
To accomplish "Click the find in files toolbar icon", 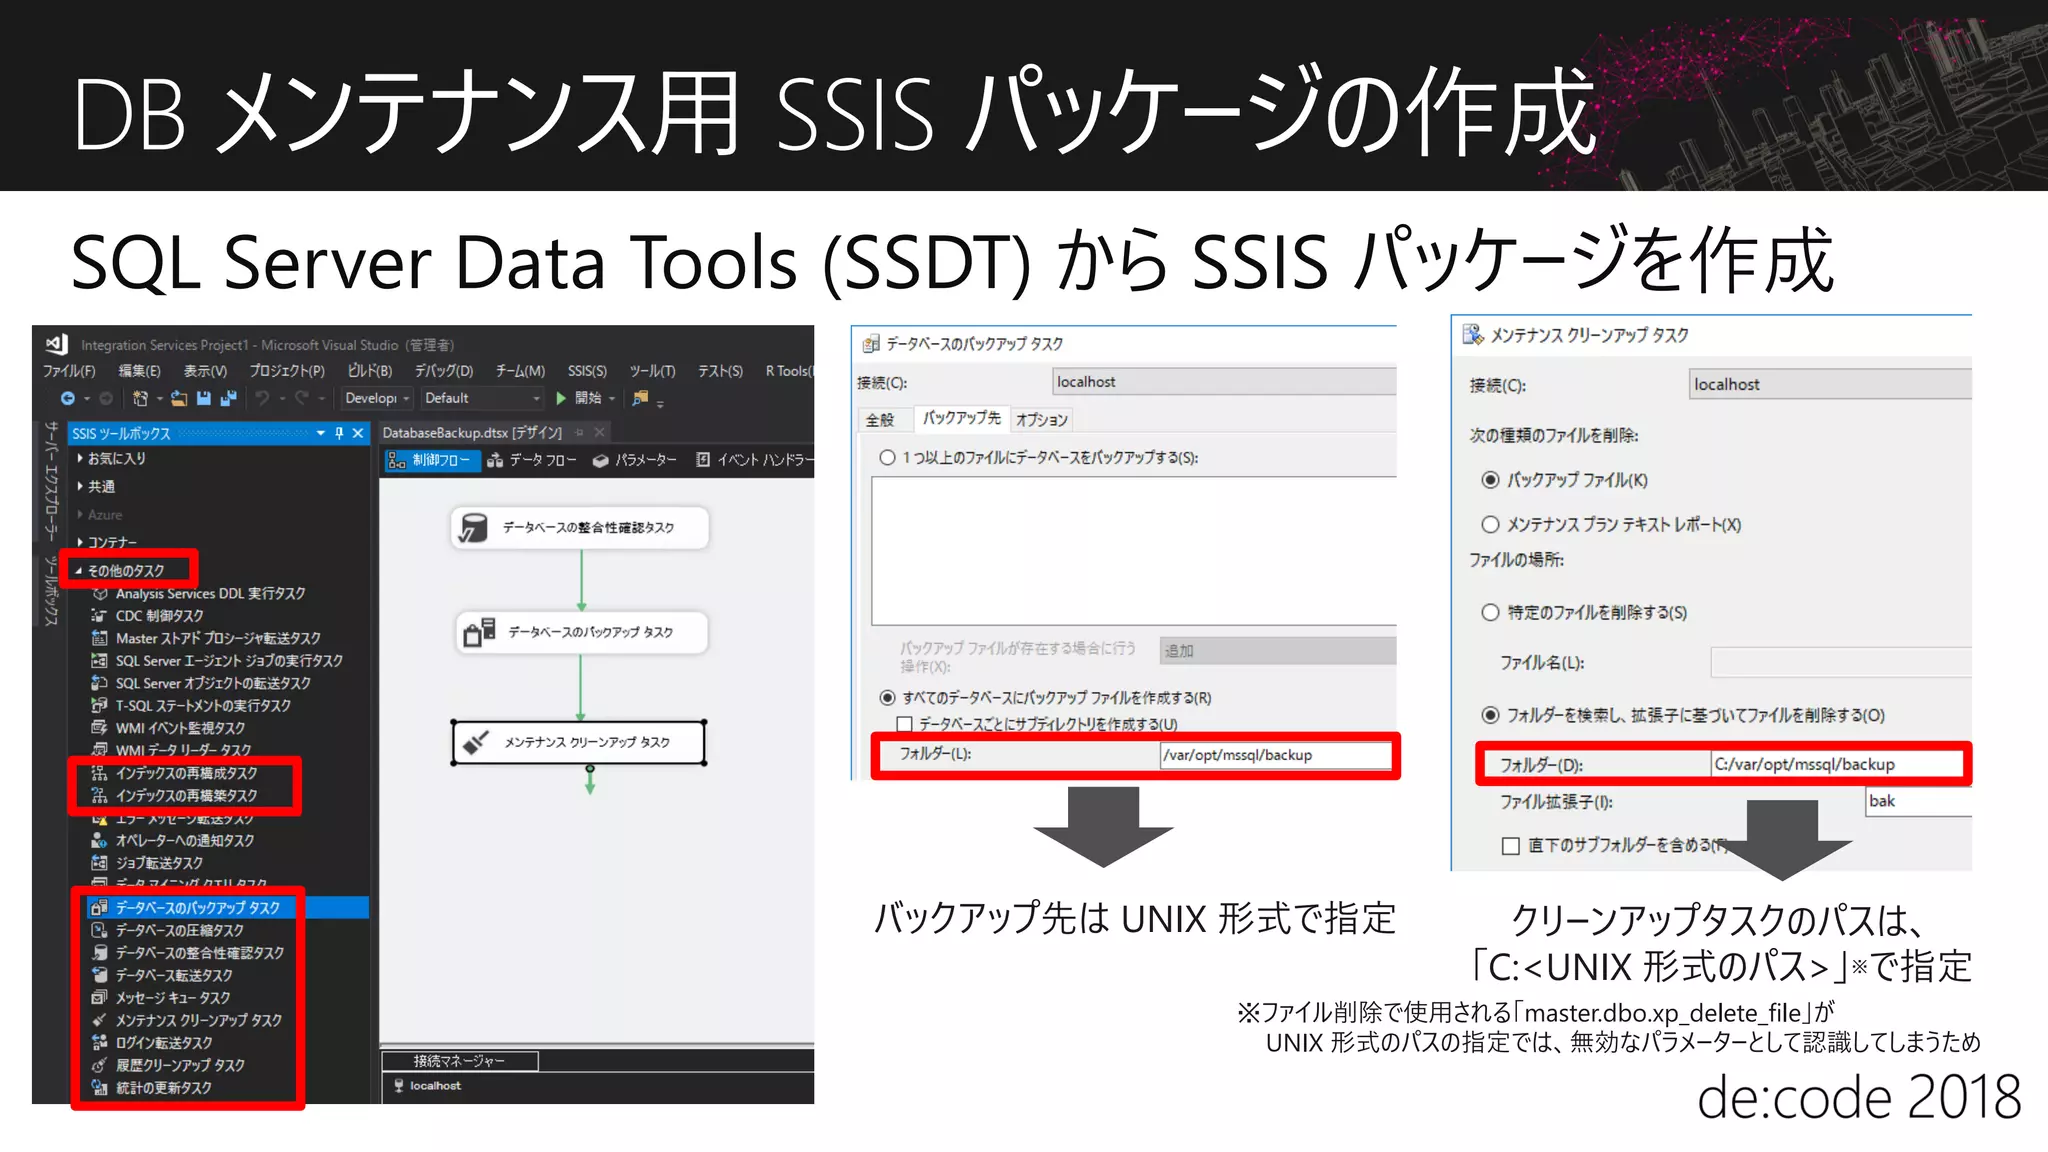I will point(640,398).
